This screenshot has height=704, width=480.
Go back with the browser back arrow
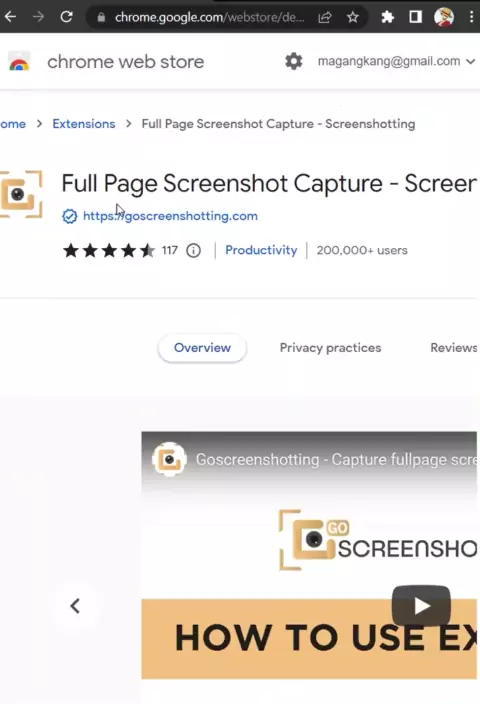[x=10, y=17]
